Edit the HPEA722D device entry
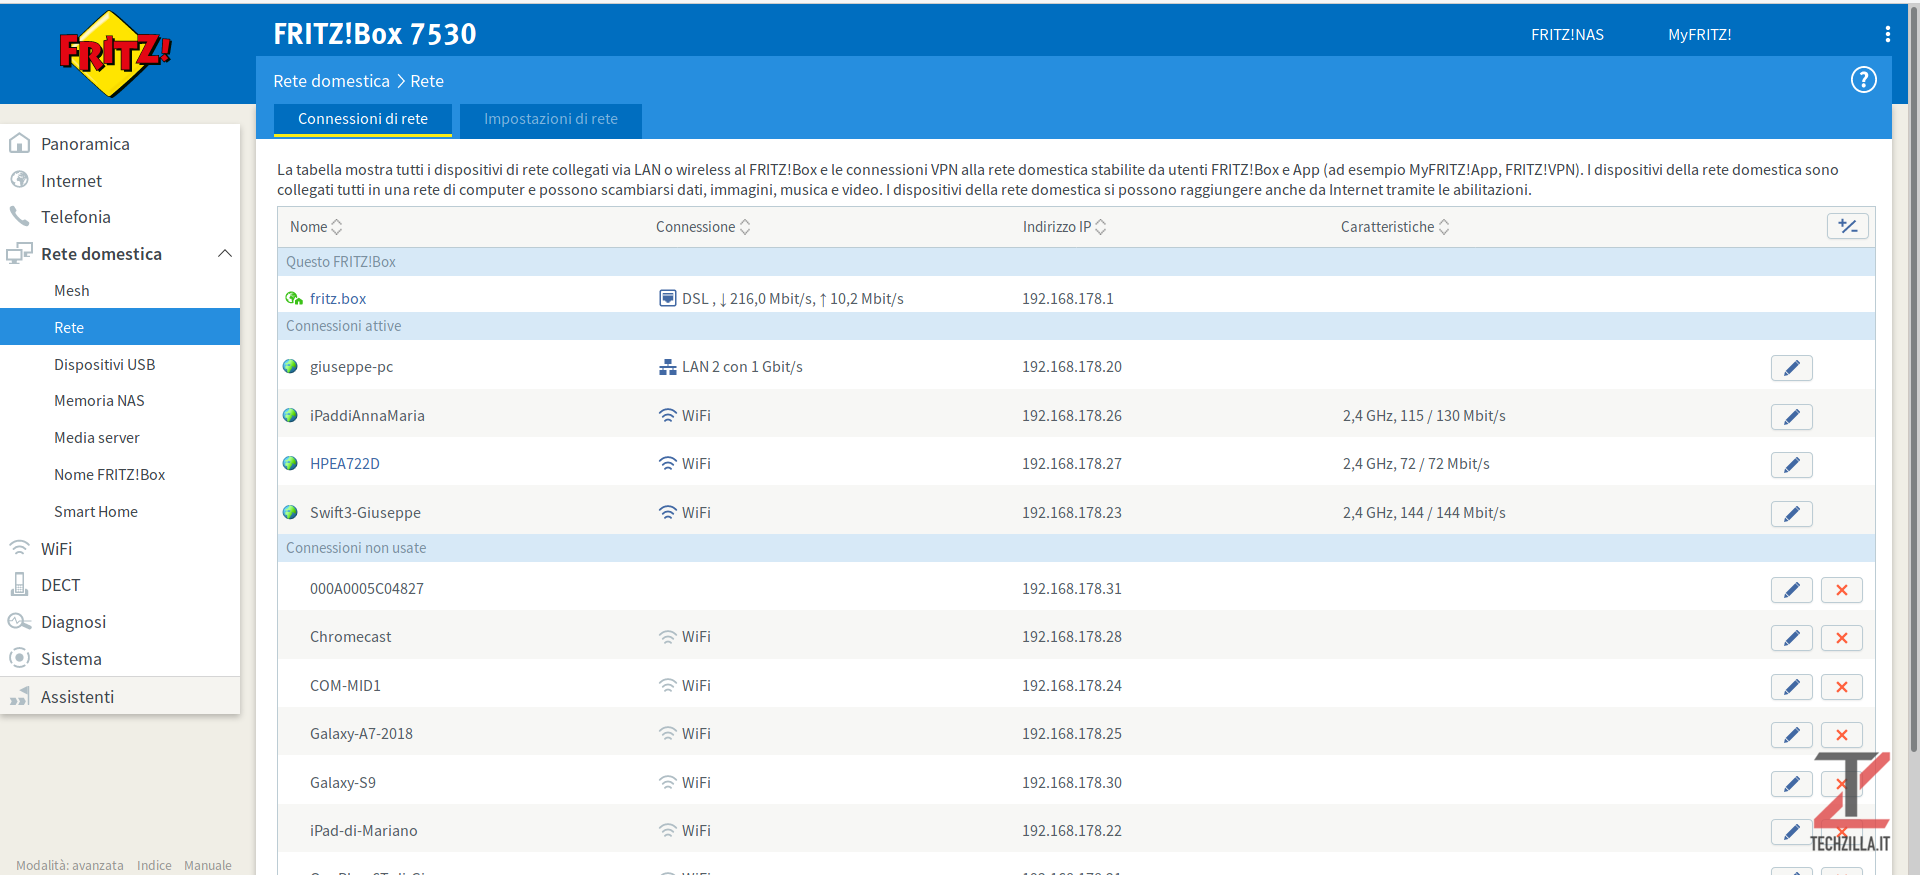The height and width of the screenshot is (875, 1920). click(x=1791, y=465)
